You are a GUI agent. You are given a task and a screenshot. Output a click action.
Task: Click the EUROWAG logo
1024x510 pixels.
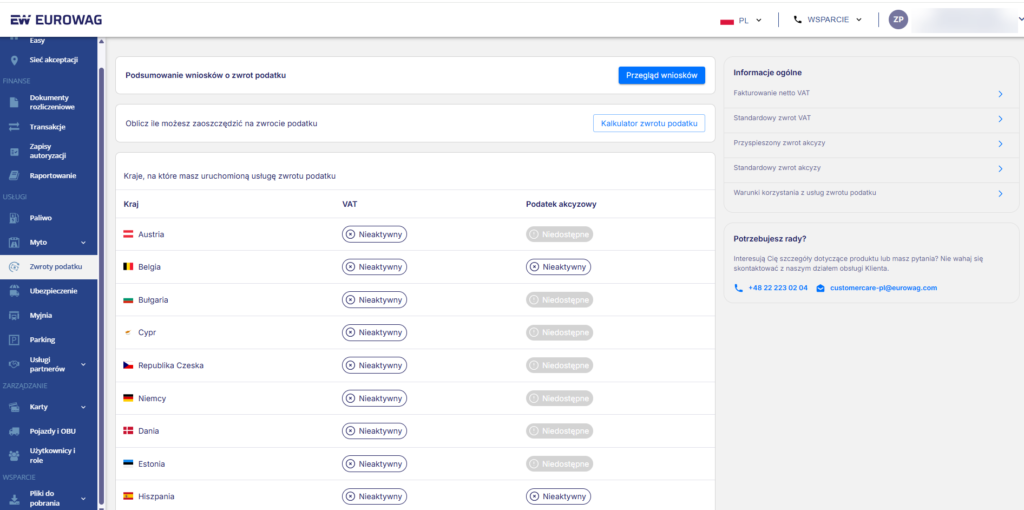click(56, 20)
